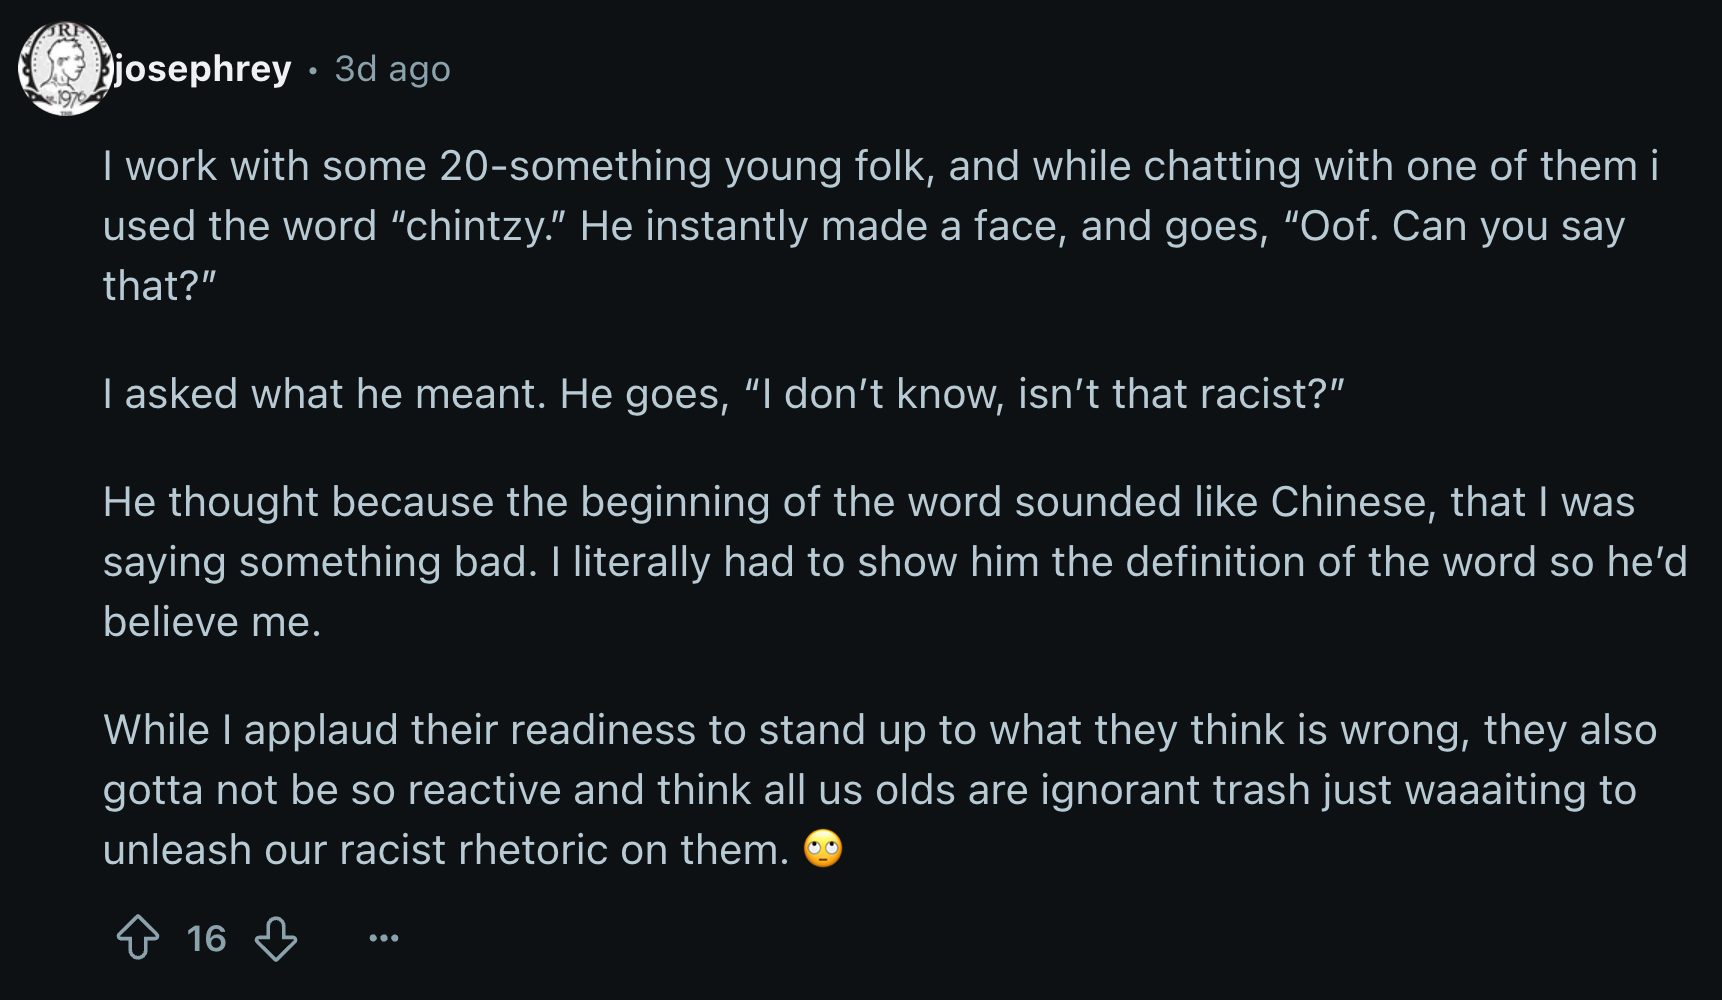
Task: Click the josephrey coin avatar
Action: click(x=65, y=69)
